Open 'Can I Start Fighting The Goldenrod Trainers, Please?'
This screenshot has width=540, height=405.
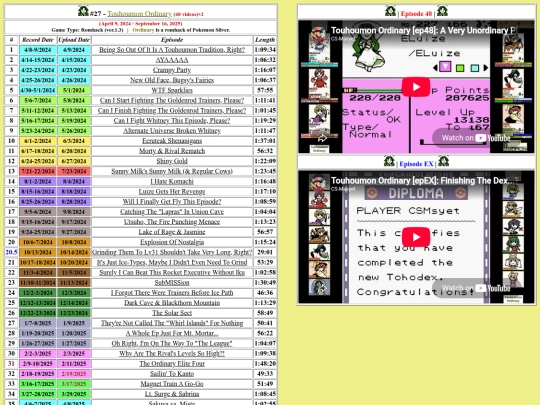coord(172,101)
